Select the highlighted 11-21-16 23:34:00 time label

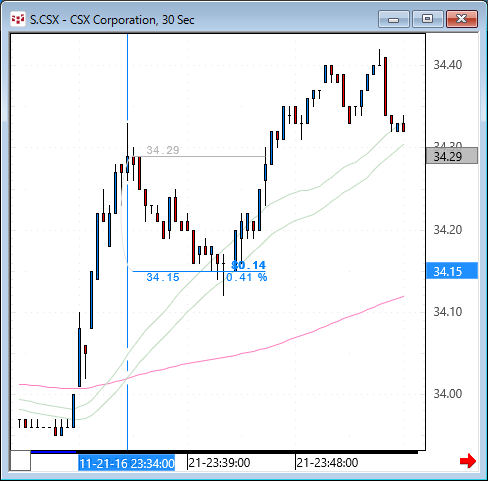click(127, 463)
